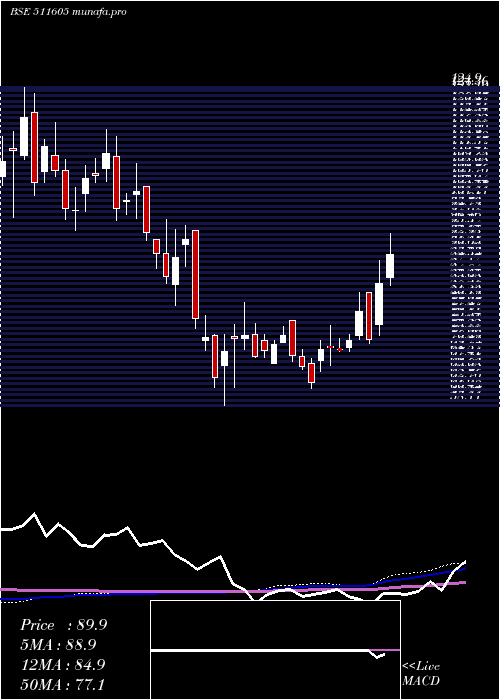Image resolution: width=500 pixels, height=700 pixels.
Task: Click the rightmost white candlestick
Action: [390, 260]
